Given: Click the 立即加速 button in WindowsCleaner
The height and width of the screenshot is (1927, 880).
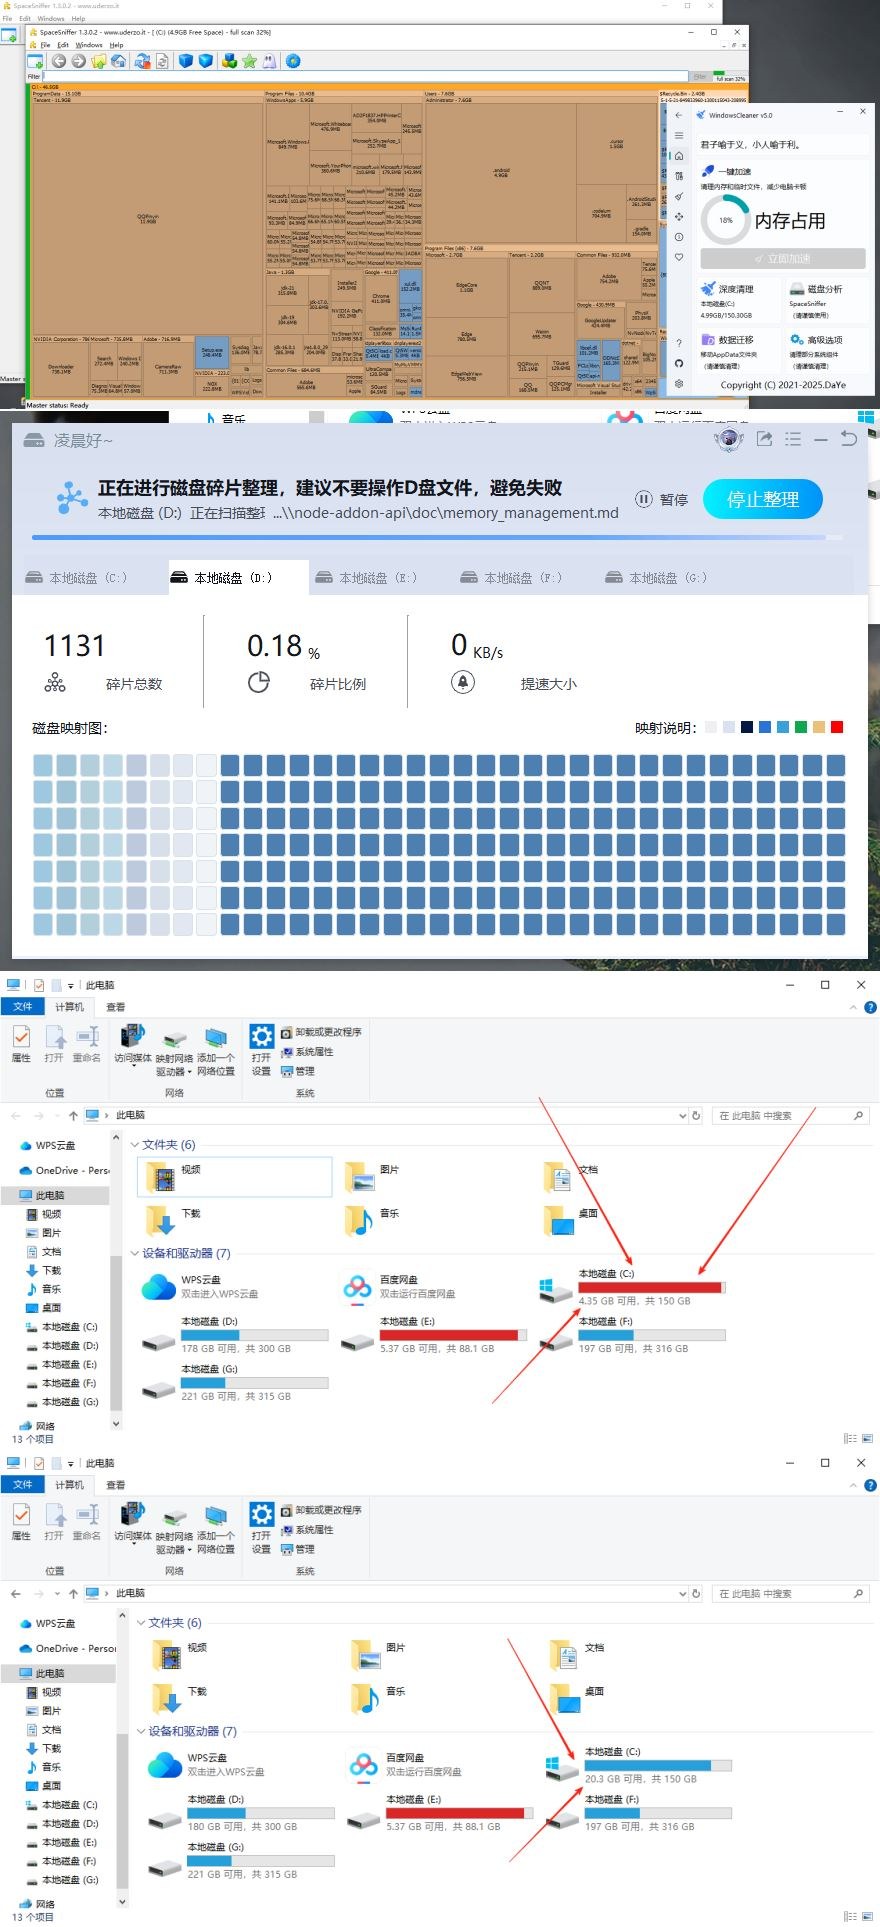Looking at the screenshot, I should coord(782,258).
